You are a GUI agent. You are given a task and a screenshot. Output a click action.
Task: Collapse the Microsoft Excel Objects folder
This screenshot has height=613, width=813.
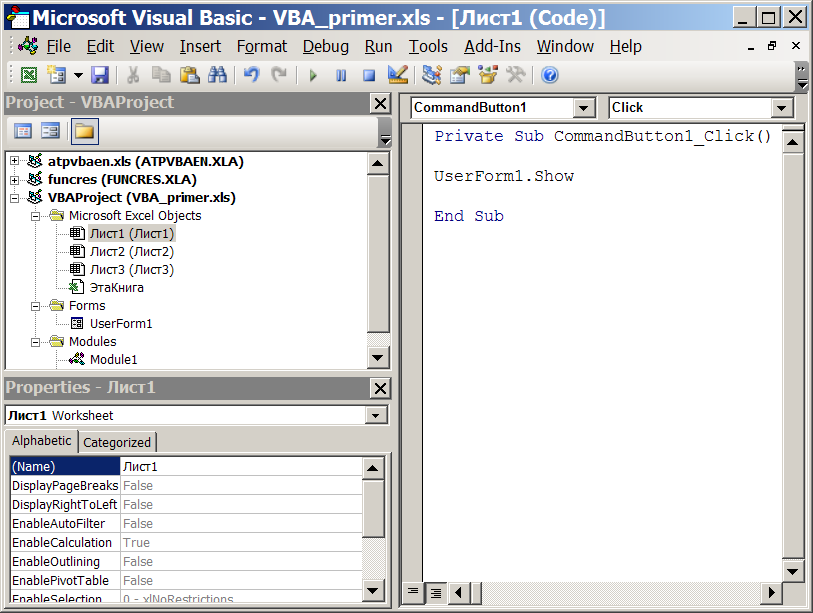tap(35, 216)
